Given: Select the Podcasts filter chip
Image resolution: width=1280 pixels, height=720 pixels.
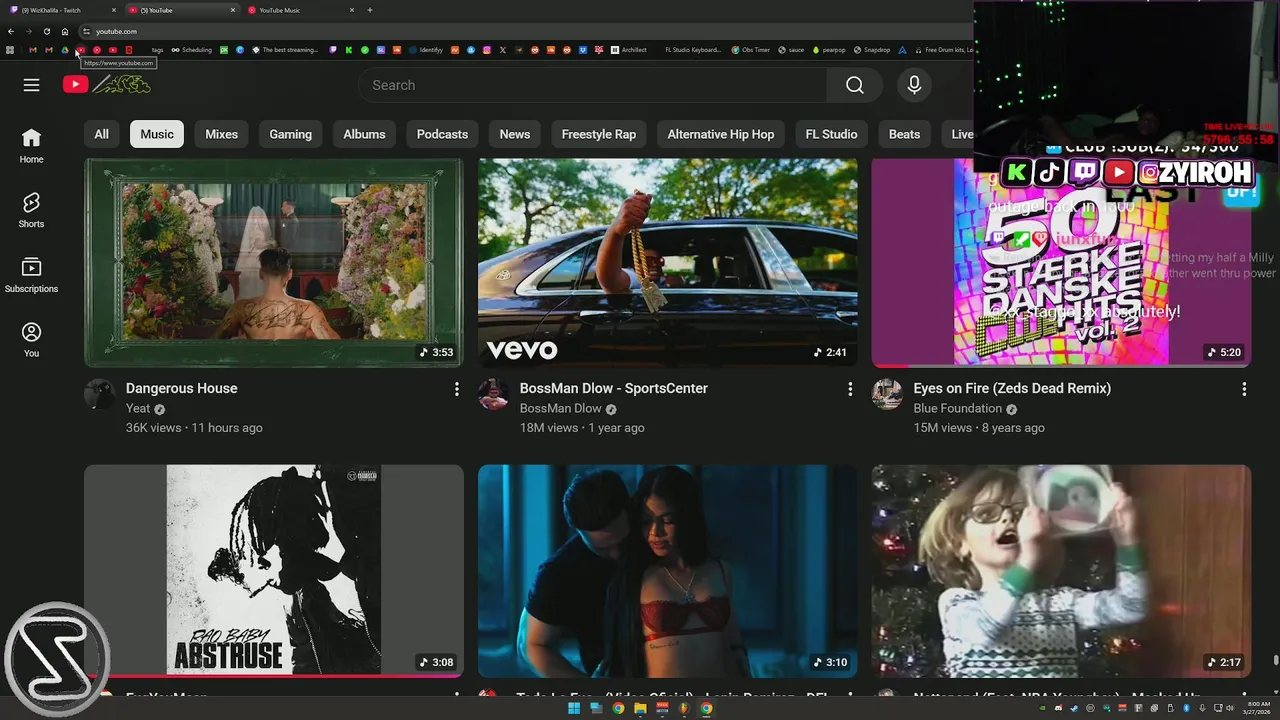Looking at the screenshot, I should [x=442, y=134].
